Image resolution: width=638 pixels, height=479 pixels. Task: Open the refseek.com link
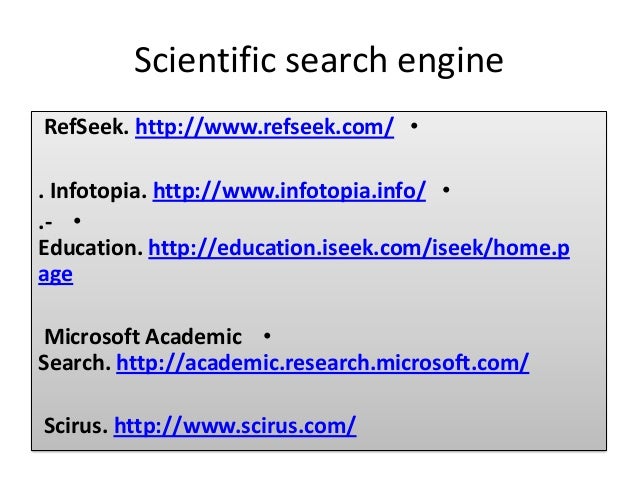coord(263,129)
